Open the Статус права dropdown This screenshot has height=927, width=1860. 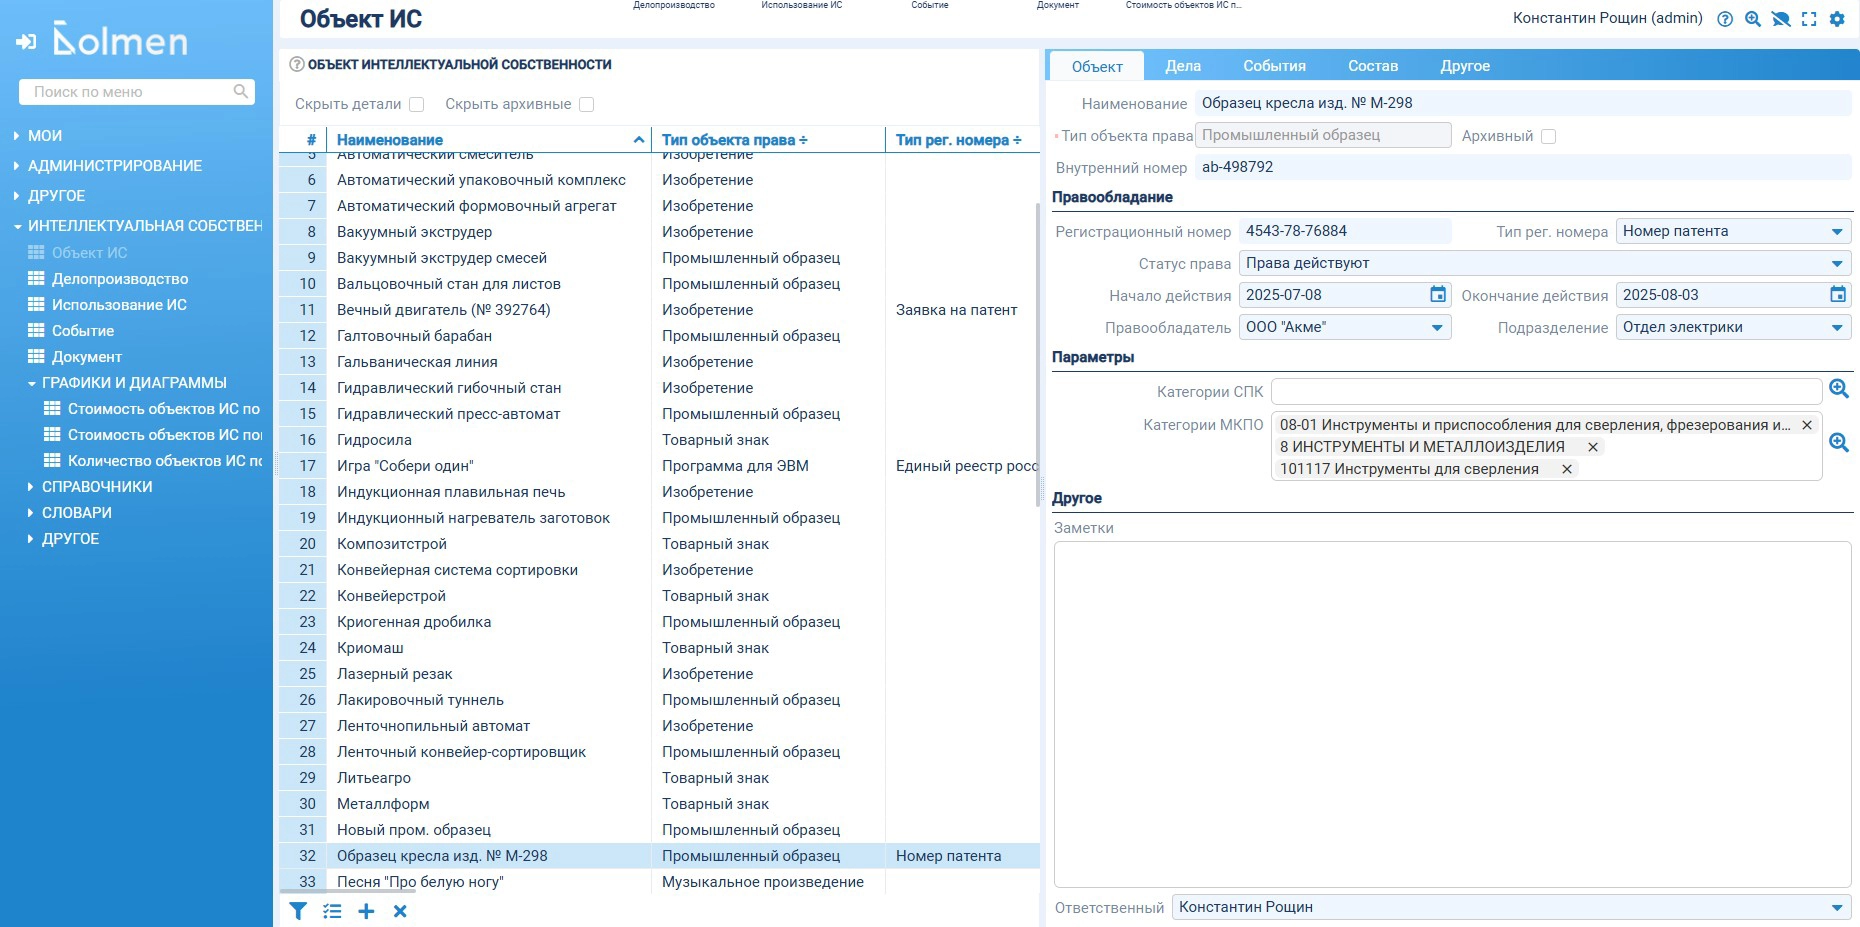tap(1836, 264)
